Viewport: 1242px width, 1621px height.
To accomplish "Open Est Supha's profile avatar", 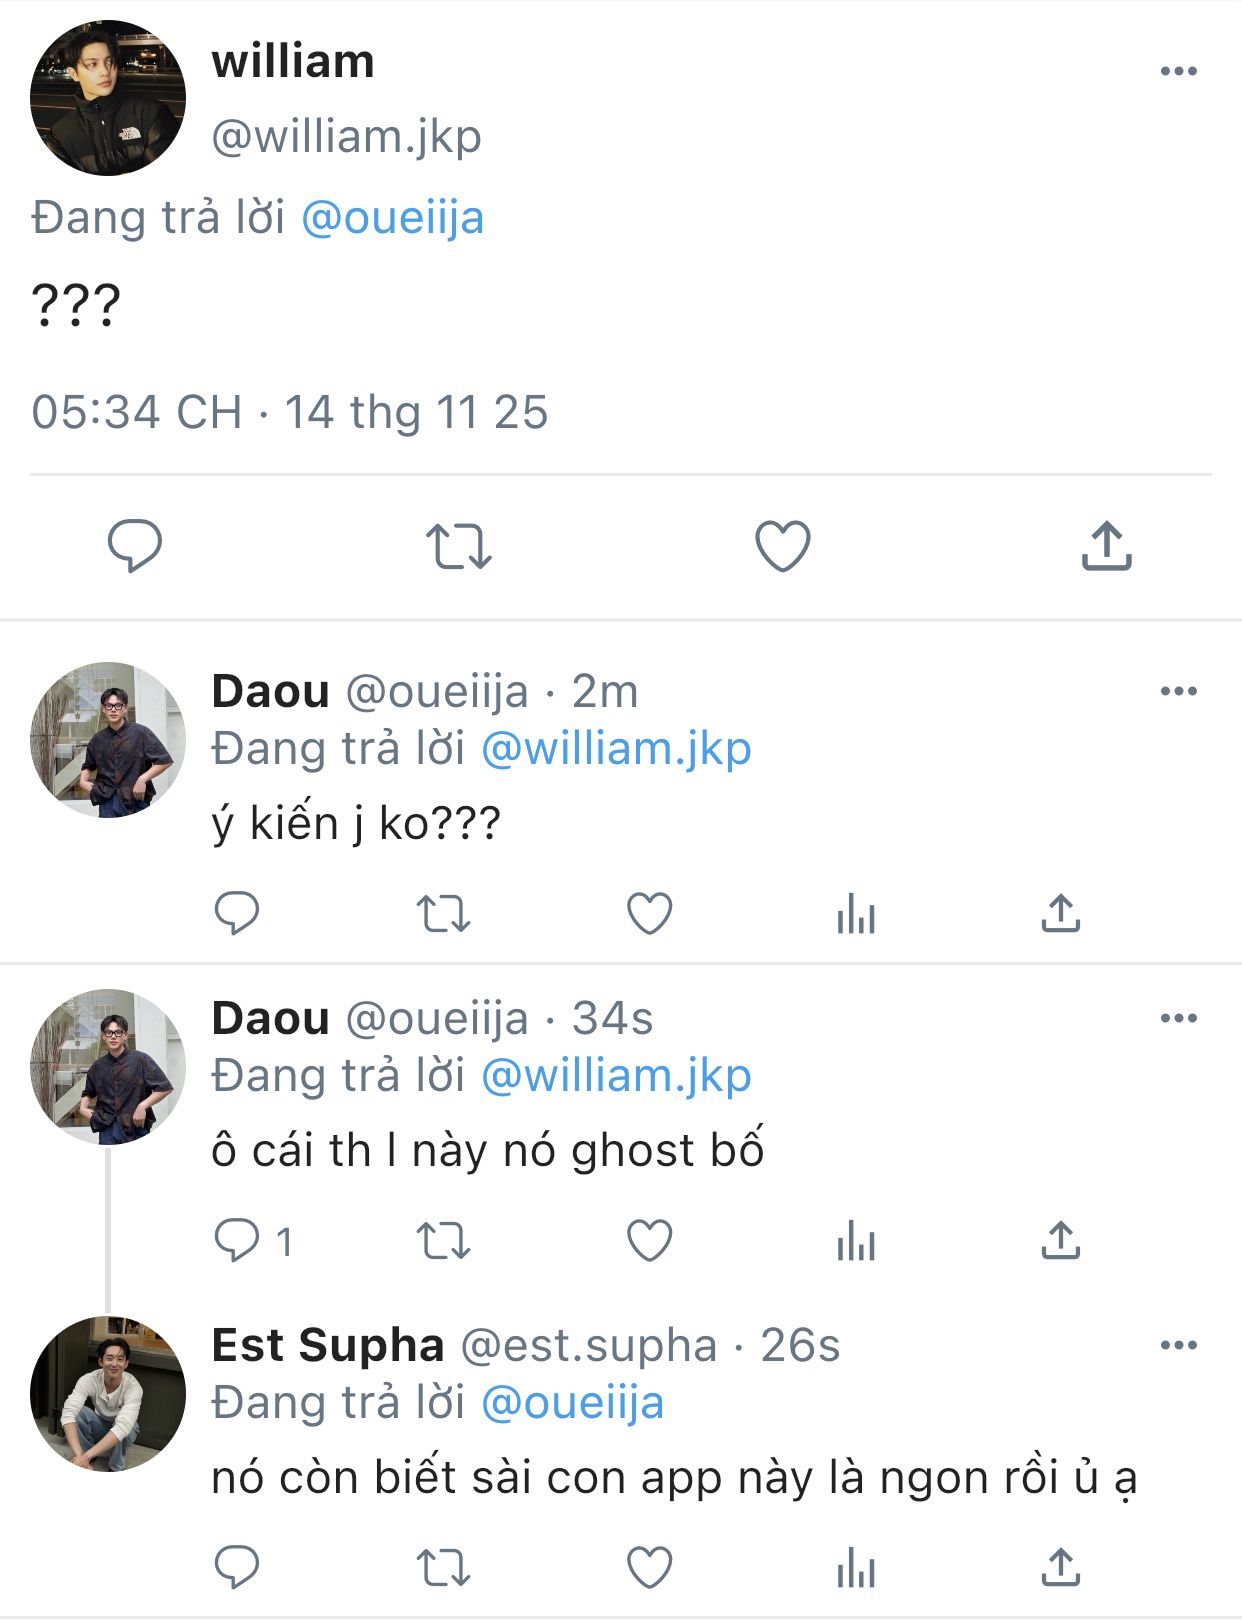I will coord(108,1393).
